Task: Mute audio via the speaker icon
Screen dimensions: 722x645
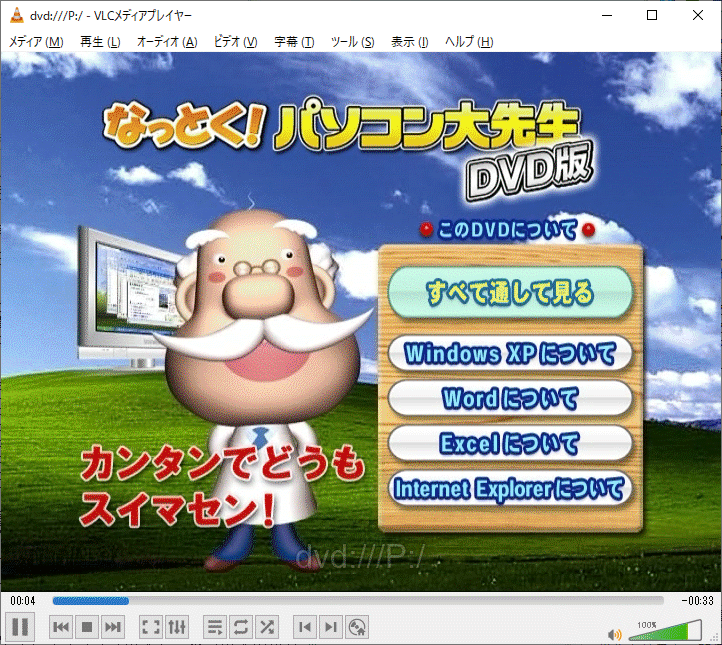Action: (x=614, y=634)
